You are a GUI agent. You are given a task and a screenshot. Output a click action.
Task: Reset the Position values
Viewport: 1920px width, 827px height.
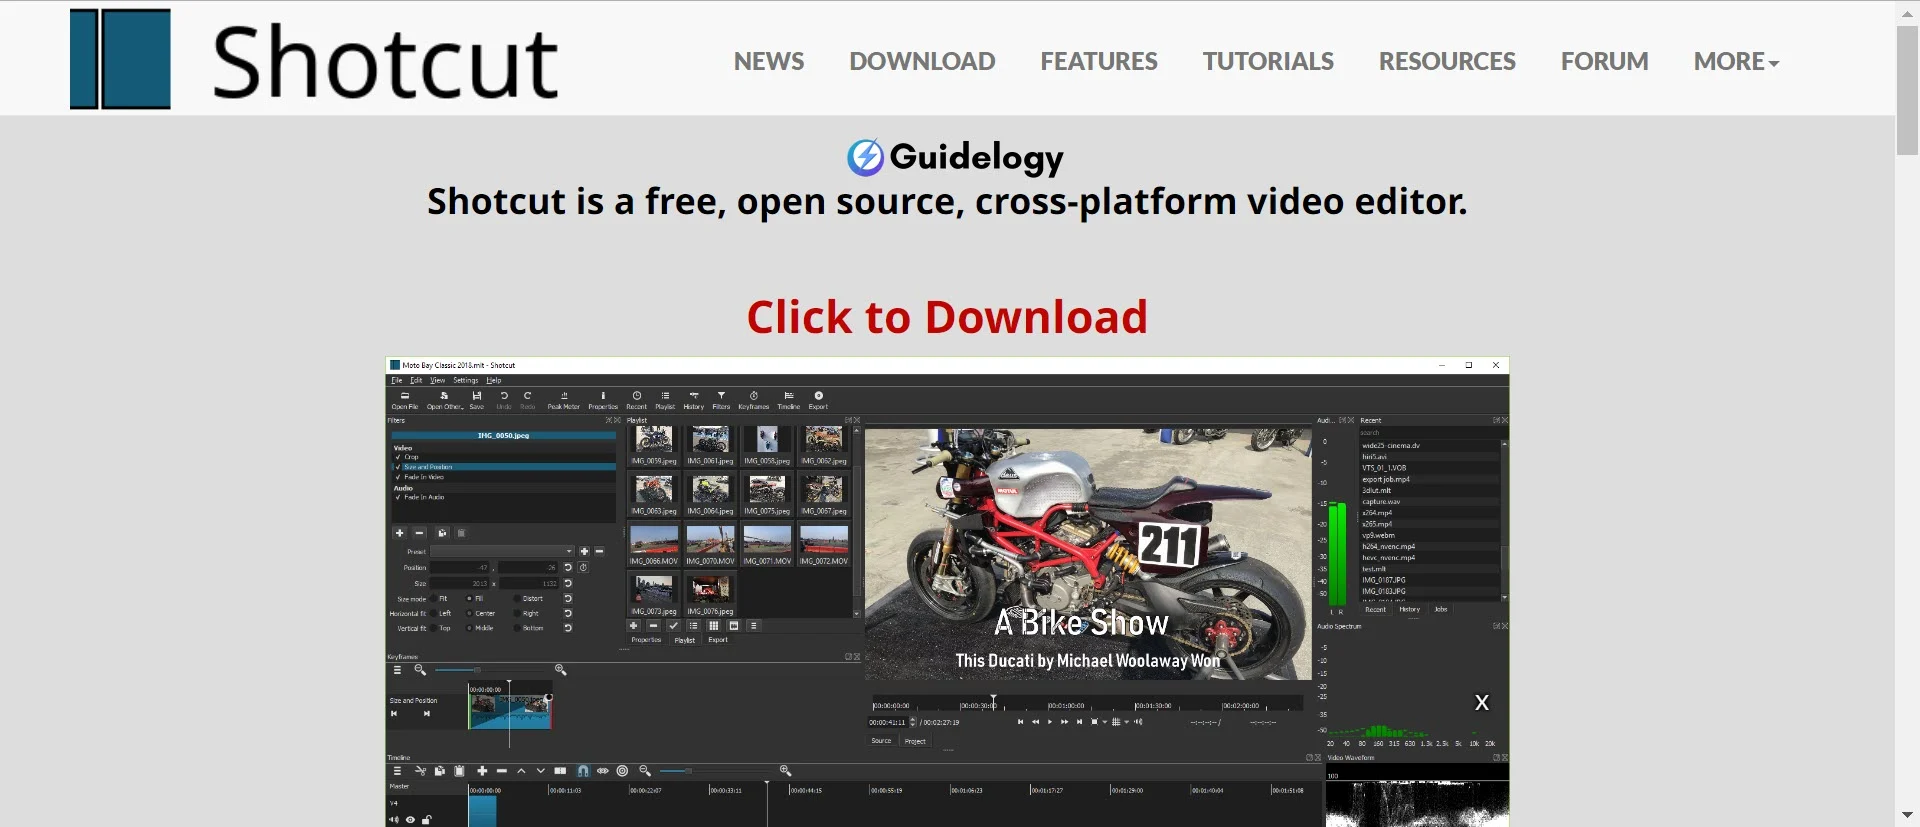click(568, 567)
